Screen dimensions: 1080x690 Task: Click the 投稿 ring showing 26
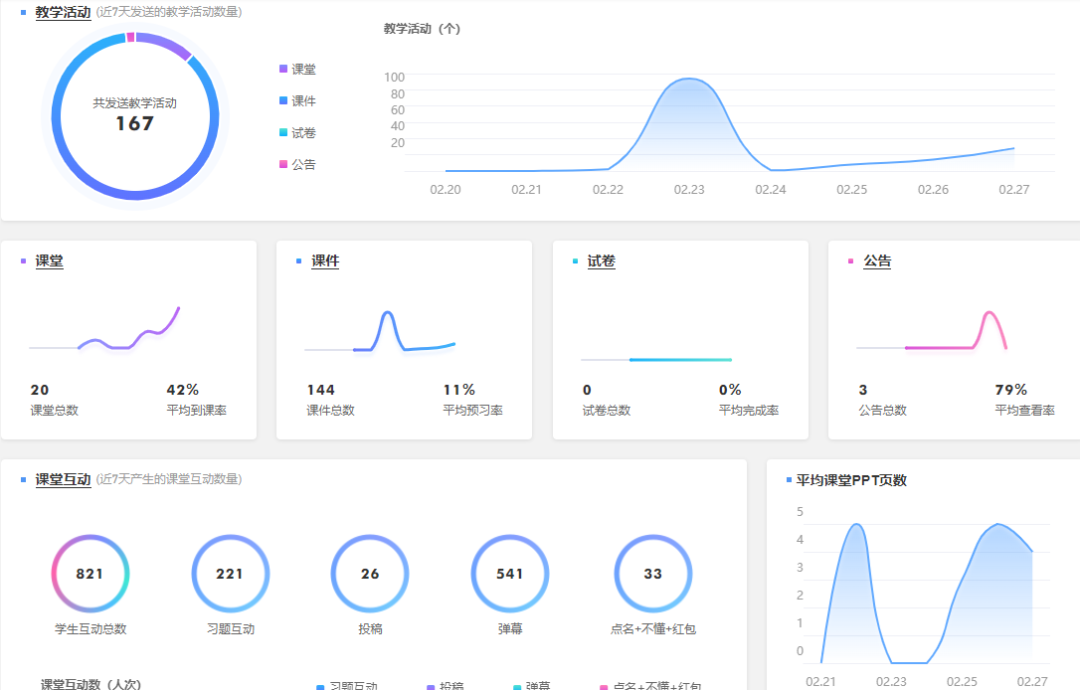[370, 574]
